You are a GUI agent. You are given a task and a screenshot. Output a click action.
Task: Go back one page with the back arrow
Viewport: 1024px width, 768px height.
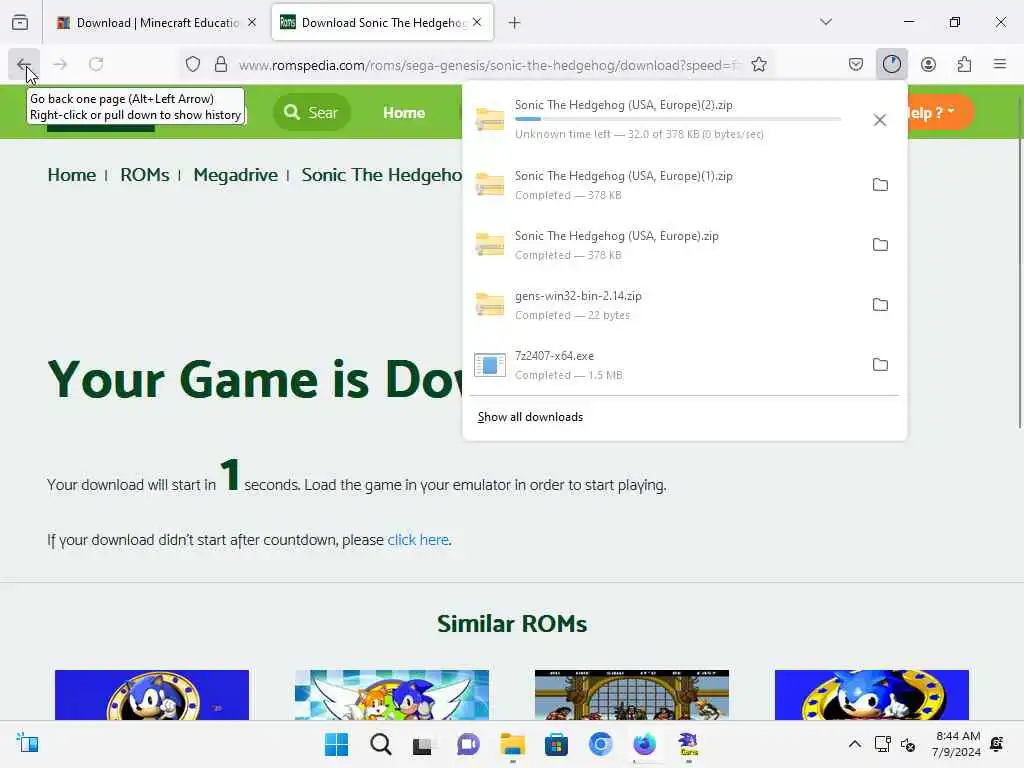pos(24,64)
